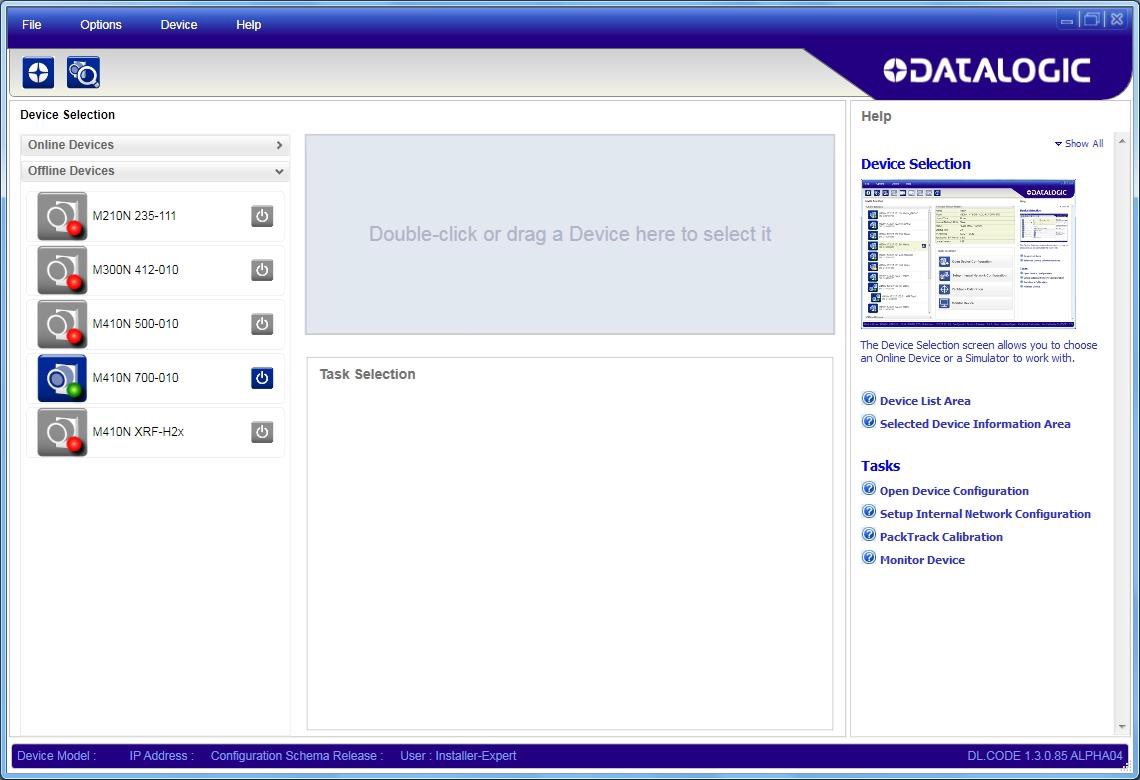Open the Device menu
The height and width of the screenshot is (780, 1140).
coord(179,25)
